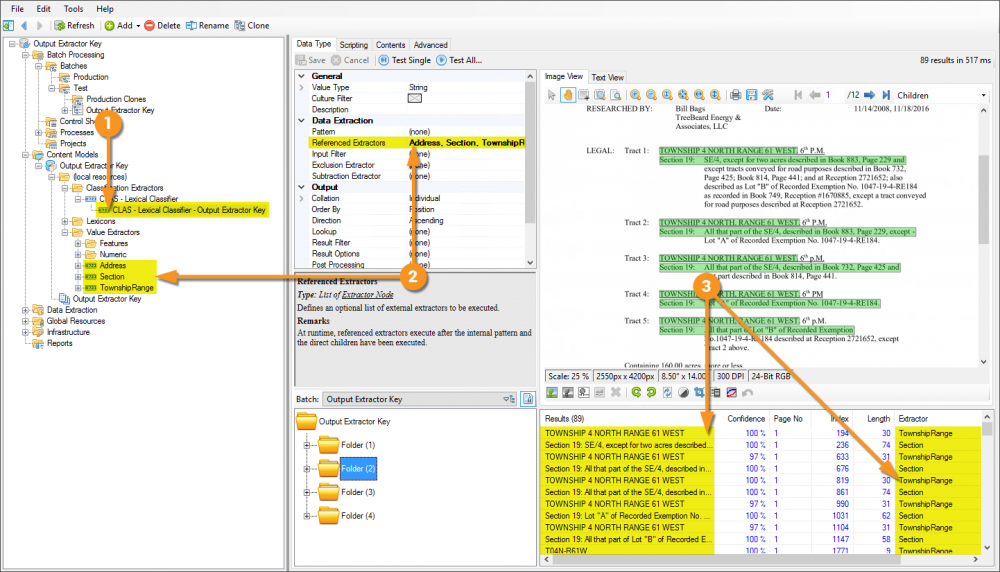Image resolution: width=1000 pixels, height=572 pixels.
Task: Click the Refresh toolbar button
Action: [75, 25]
